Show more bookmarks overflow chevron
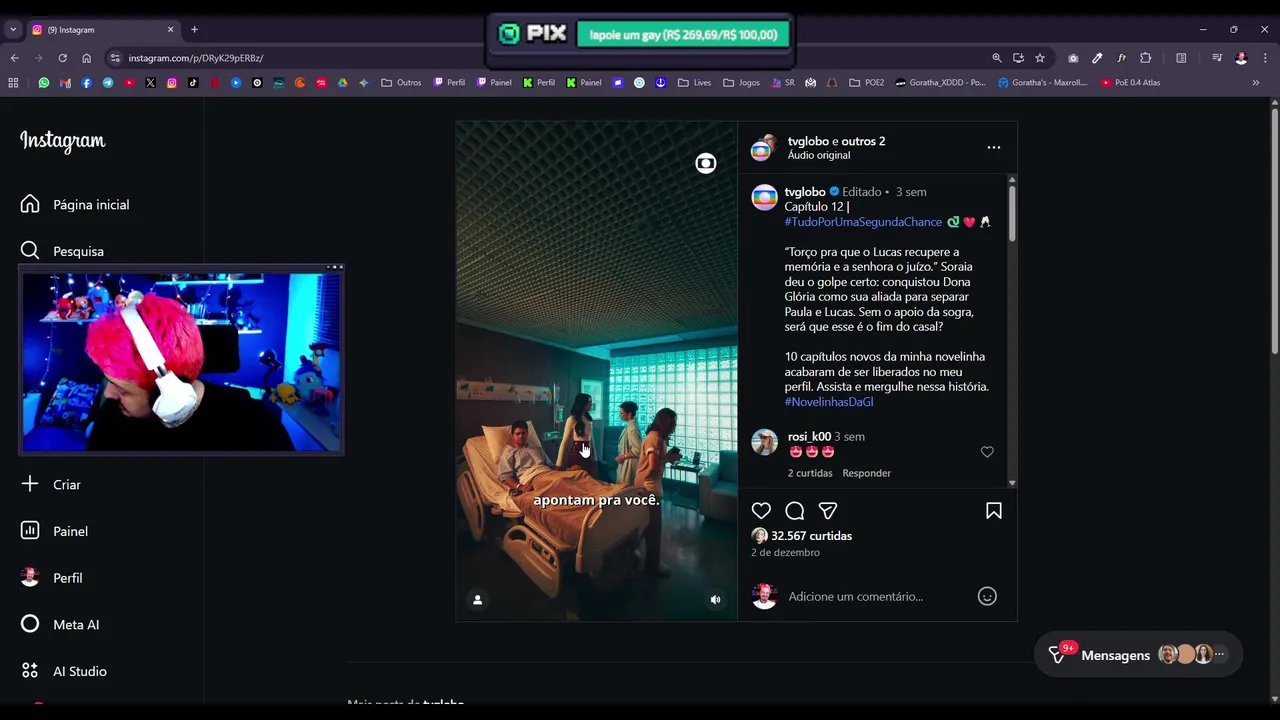The image size is (1280, 720). click(x=1256, y=83)
